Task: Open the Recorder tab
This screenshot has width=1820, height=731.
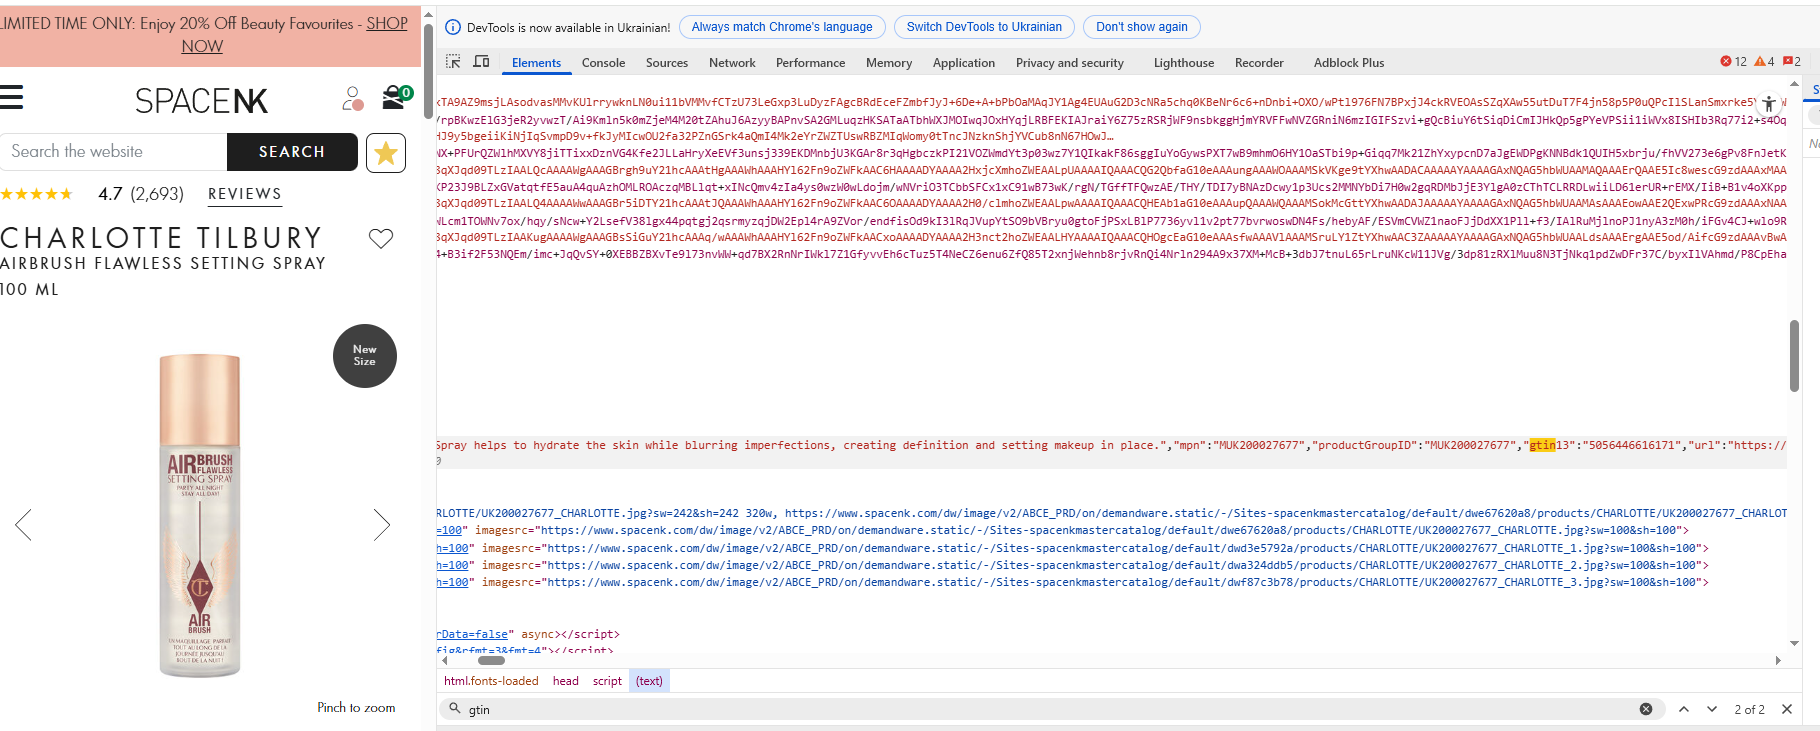Action: point(1259,63)
